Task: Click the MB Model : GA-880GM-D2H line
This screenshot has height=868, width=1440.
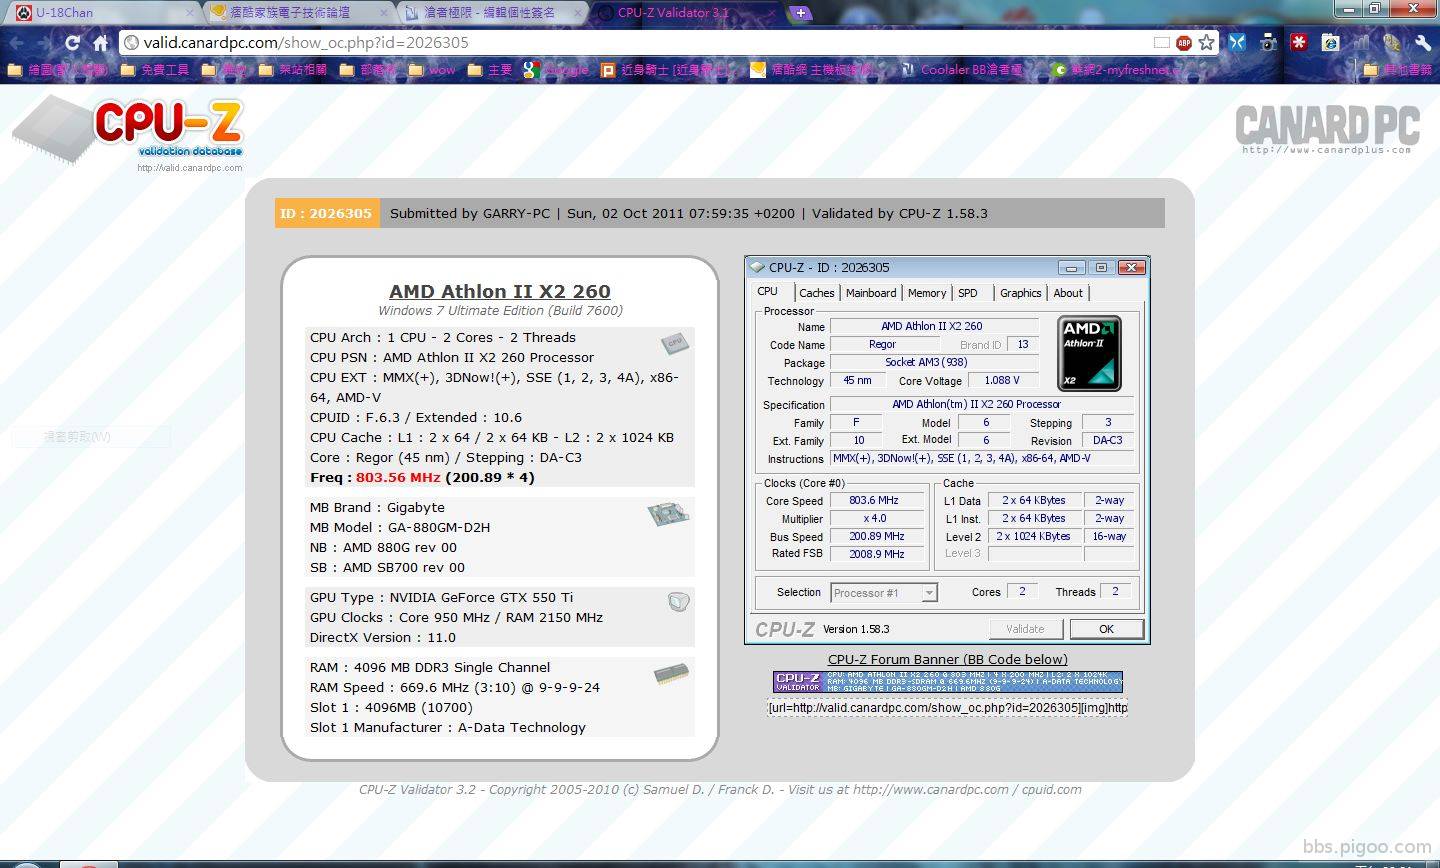Action: tap(400, 528)
